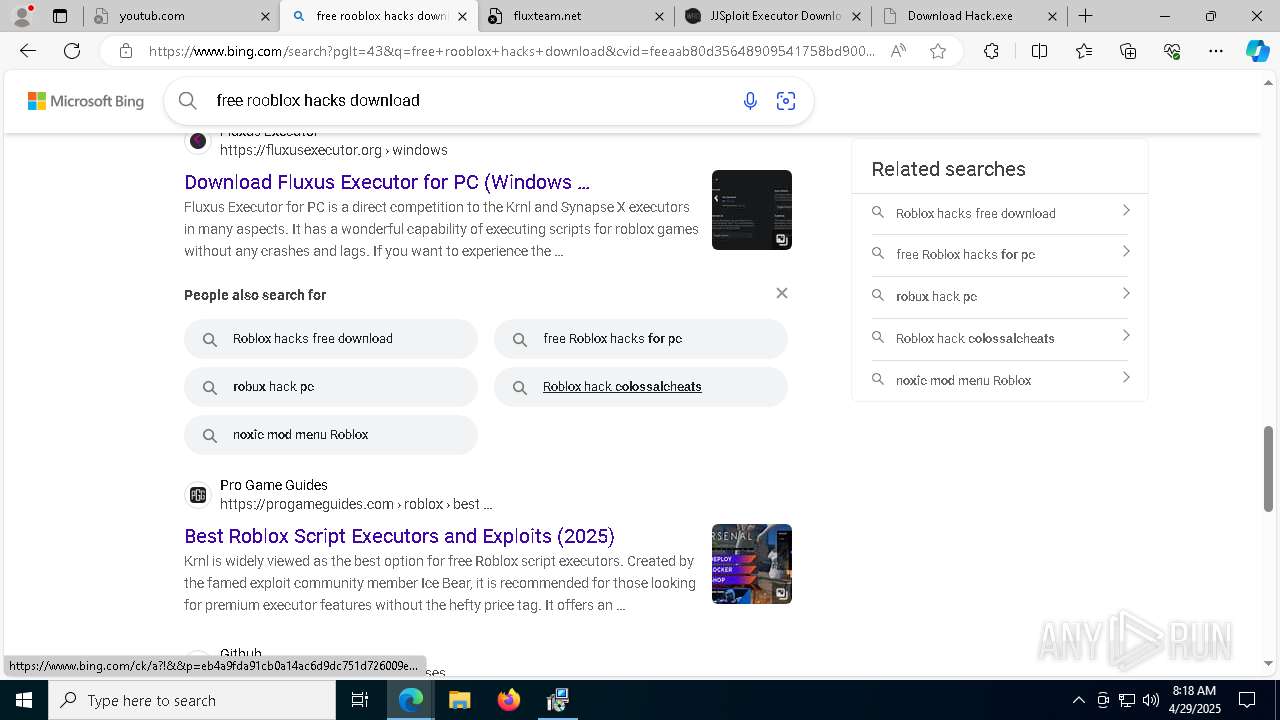The height and width of the screenshot is (720, 1280).
Task: Show hidden system tray icons chevron
Action: (x=1078, y=700)
